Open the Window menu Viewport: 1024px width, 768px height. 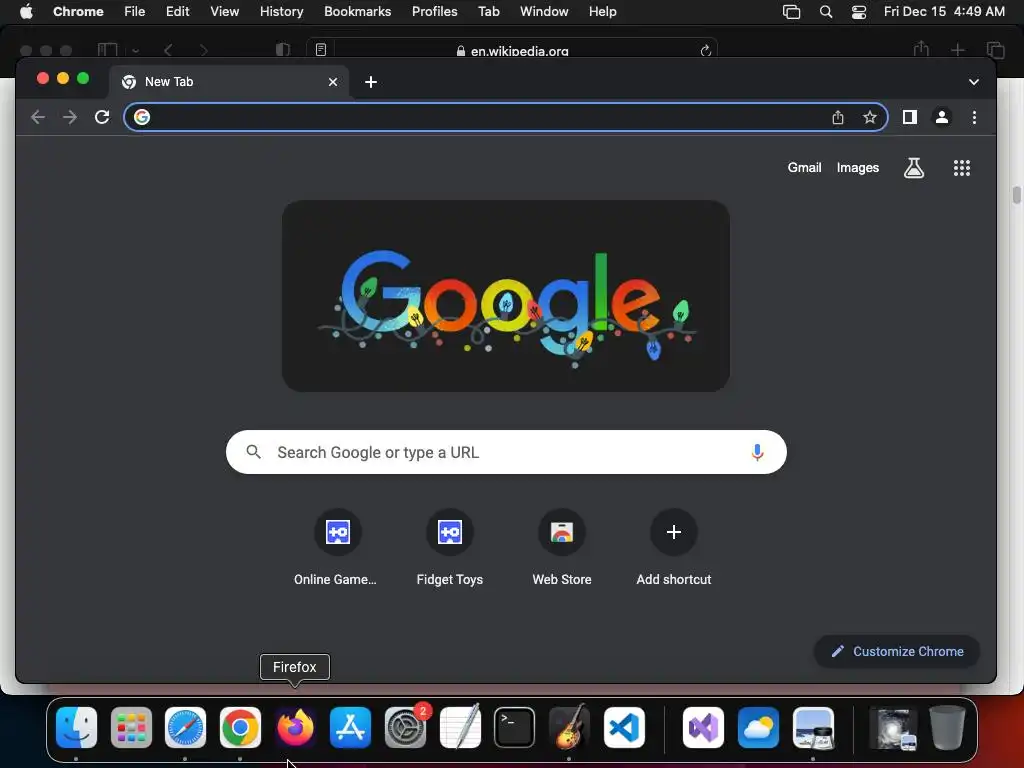[x=544, y=11]
